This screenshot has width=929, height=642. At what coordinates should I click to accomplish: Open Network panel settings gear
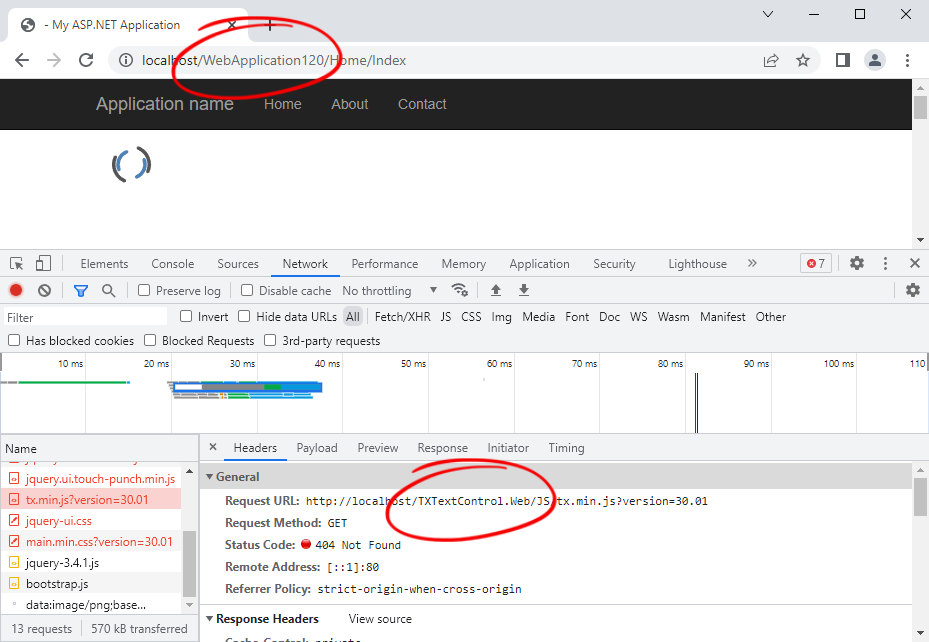[x=912, y=290]
